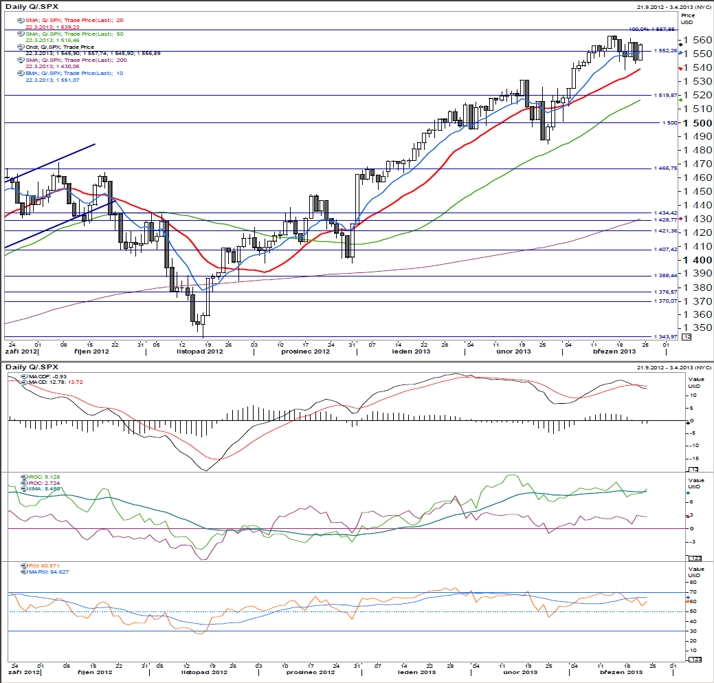This screenshot has width=714, height=683.
Task: Select the SMA 20 Trade Price legend text
Action: click(75, 20)
